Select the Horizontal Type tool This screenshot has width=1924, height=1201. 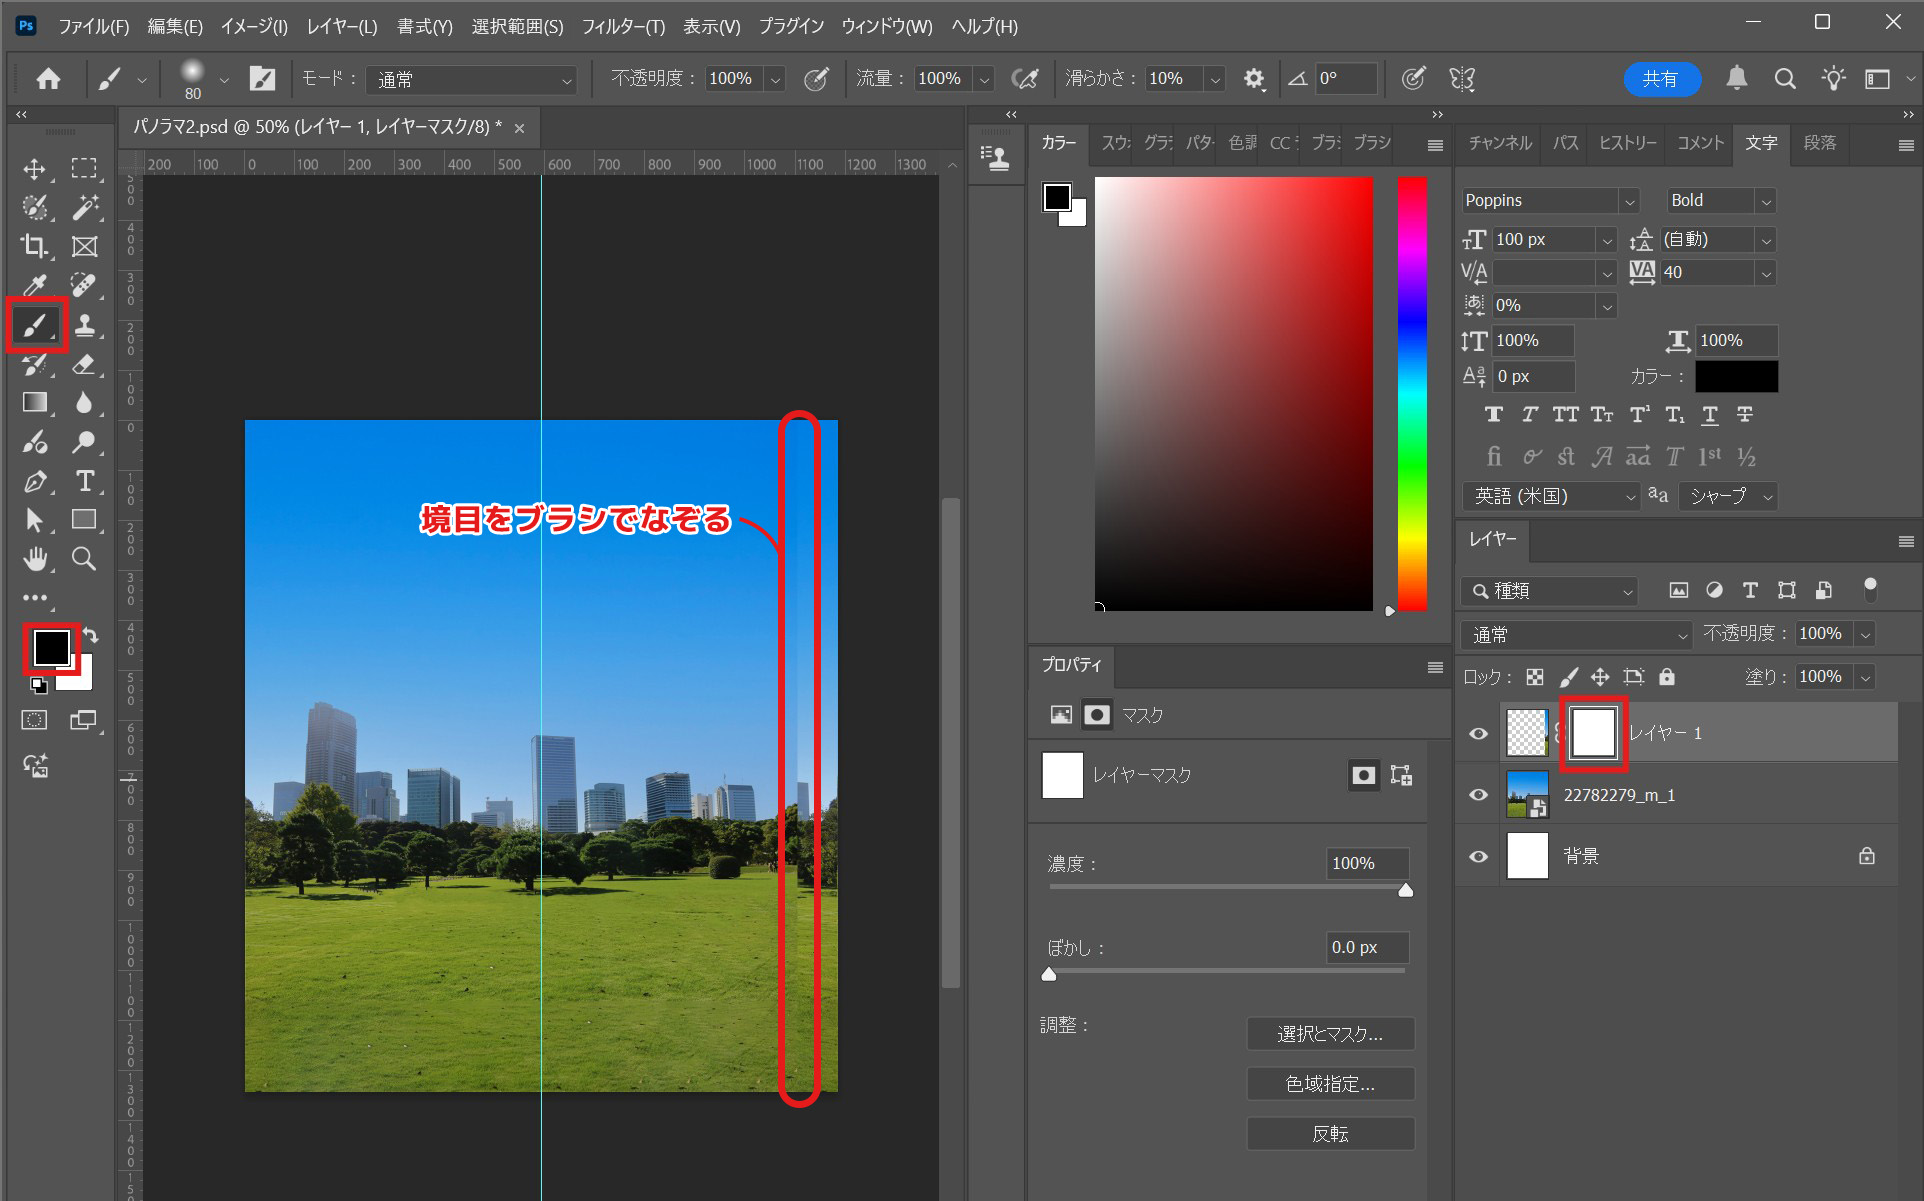pyautogui.click(x=84, y=481)
